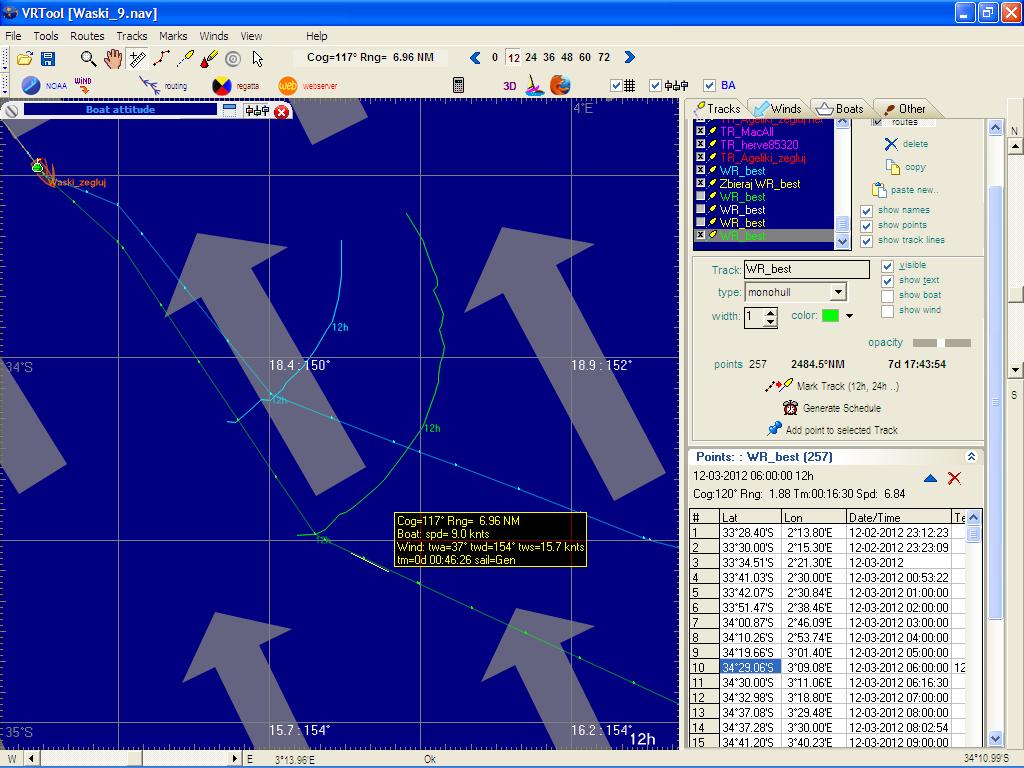Open the Routes menu

tap(87, 36)
